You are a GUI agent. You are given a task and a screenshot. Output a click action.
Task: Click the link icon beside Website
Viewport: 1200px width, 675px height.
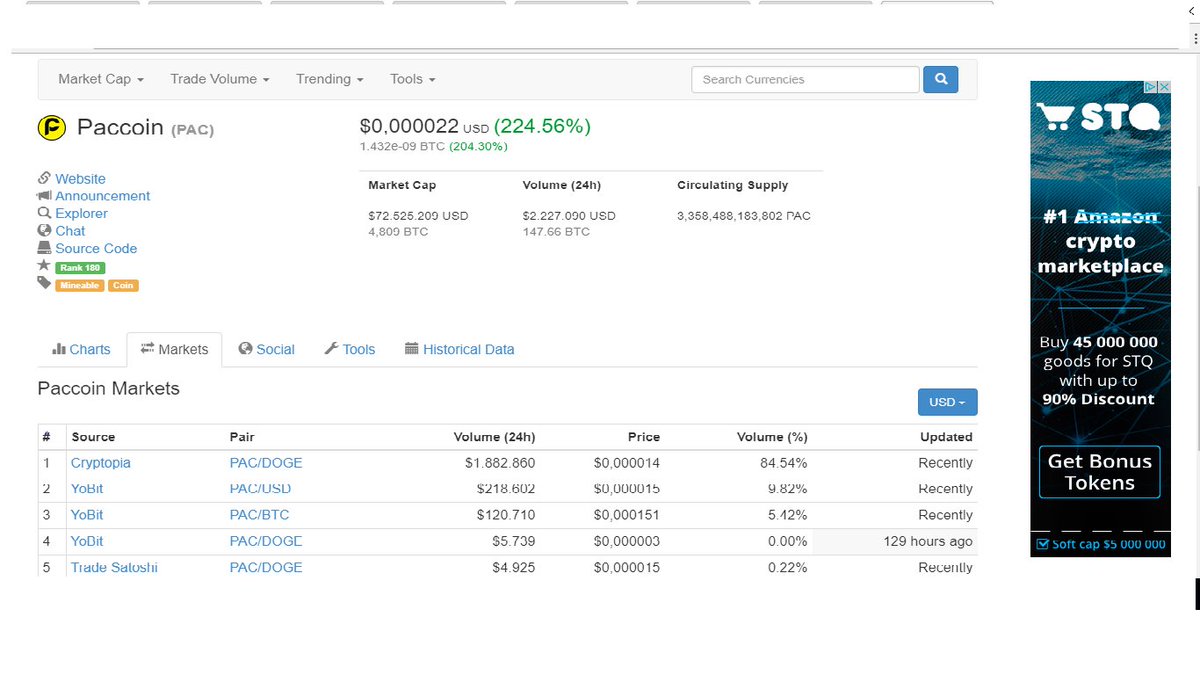[x=44, y=178]
